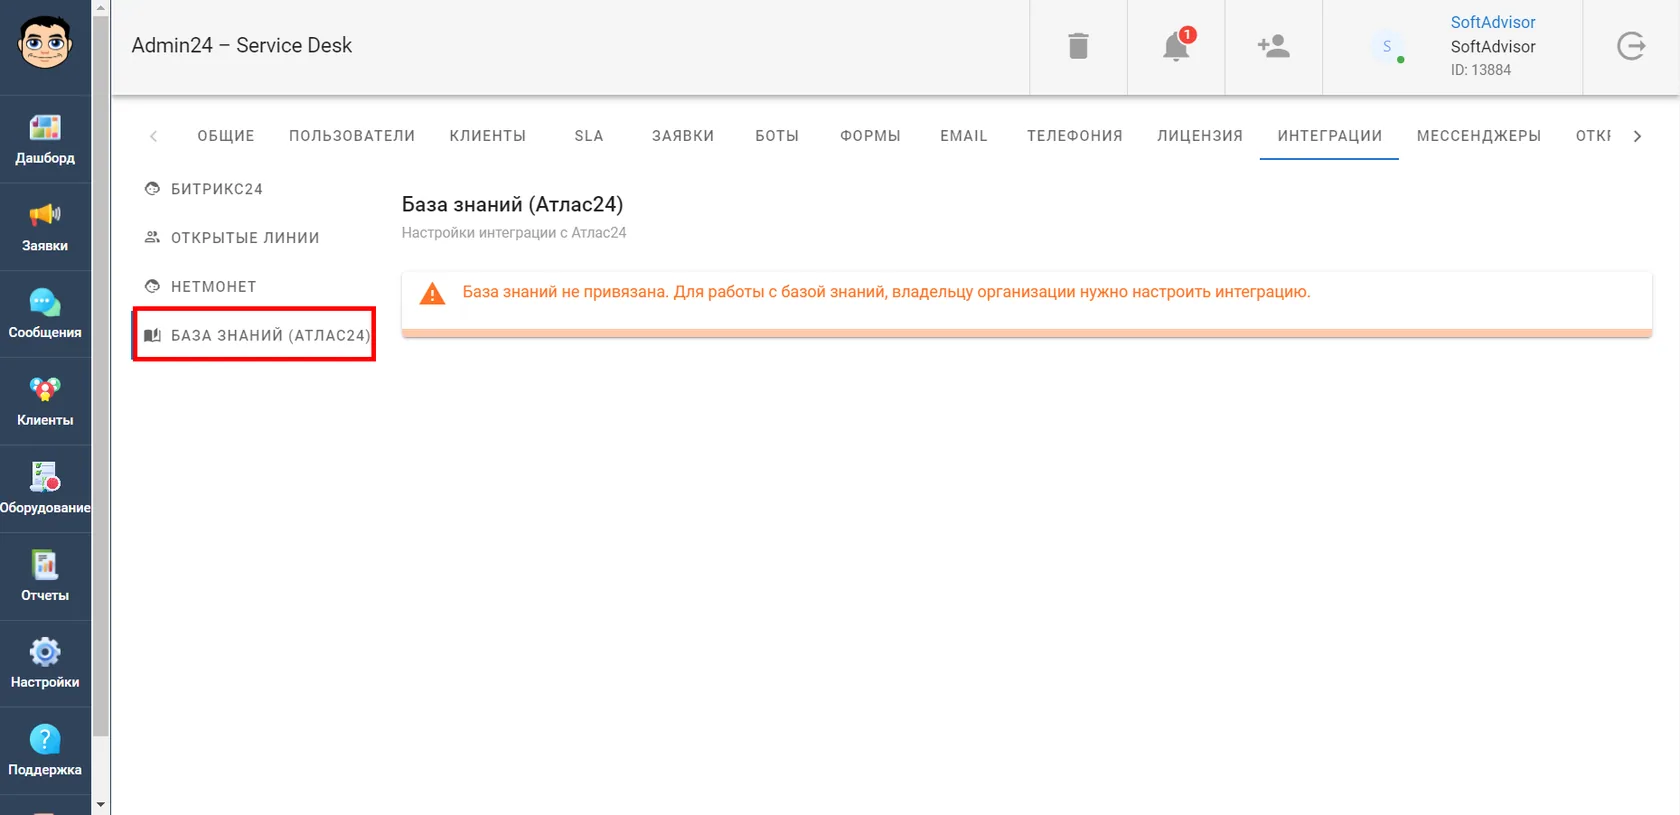Open notifications bell with badge

click(1177, 45)
